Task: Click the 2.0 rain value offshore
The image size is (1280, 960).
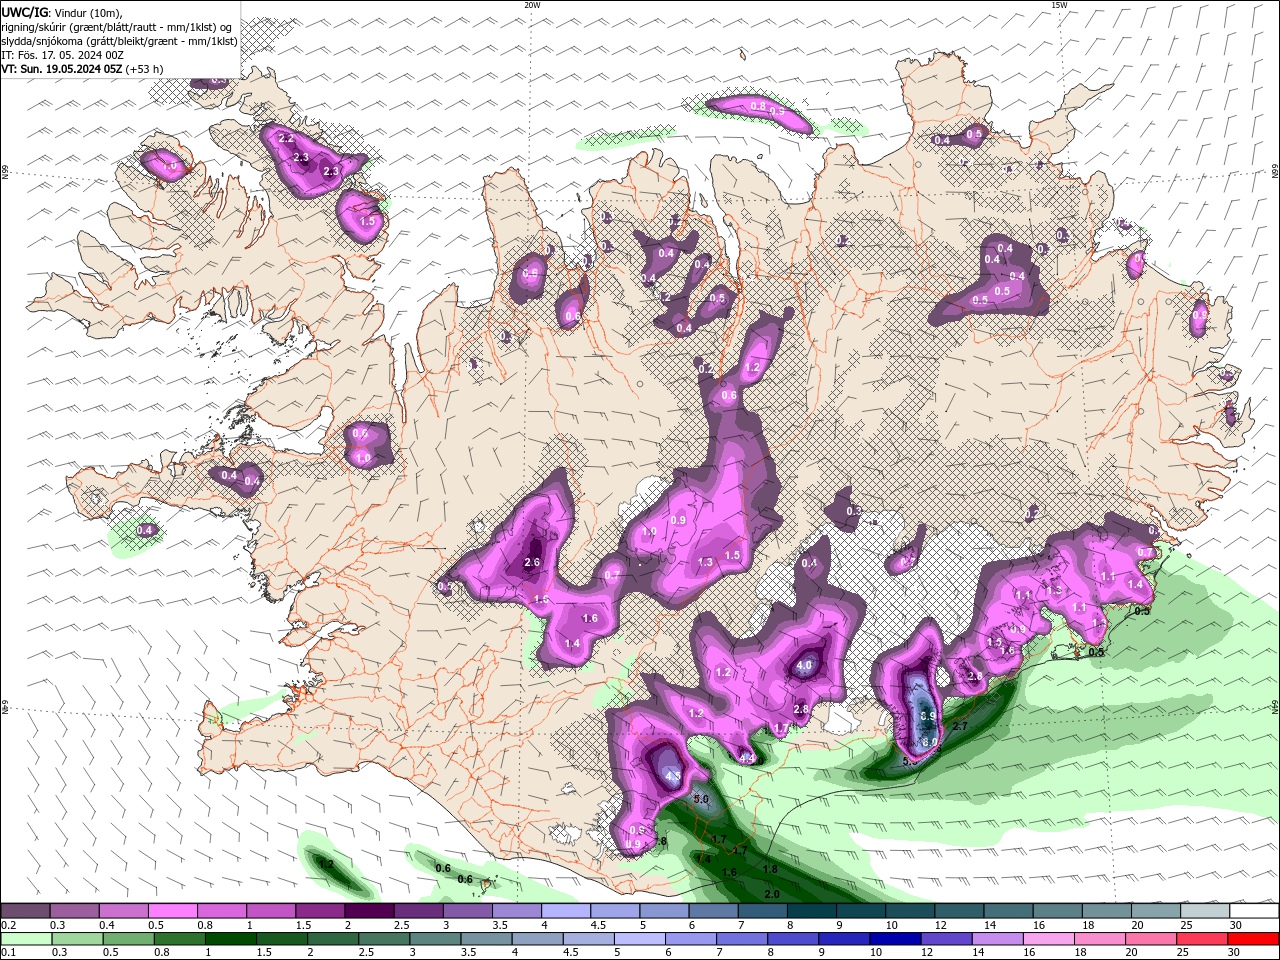Action: tap(771, 894)
